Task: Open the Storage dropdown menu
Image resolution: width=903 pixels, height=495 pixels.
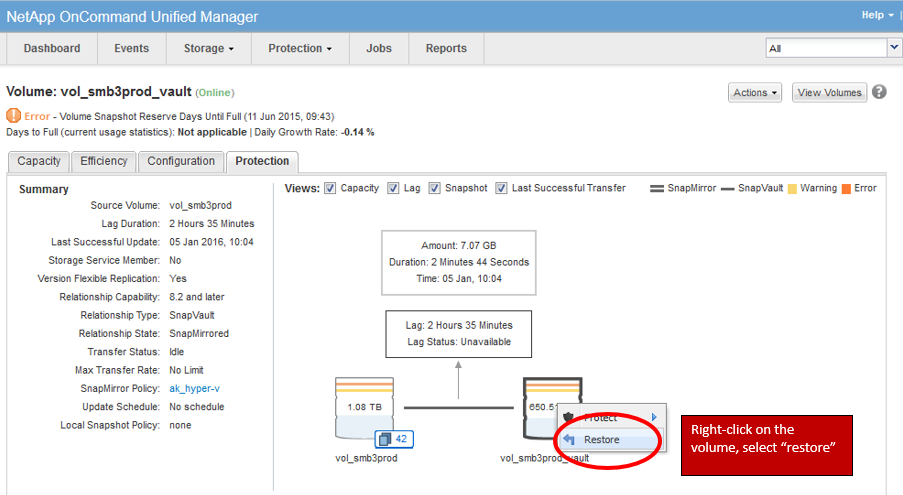Action: point(208,48)
